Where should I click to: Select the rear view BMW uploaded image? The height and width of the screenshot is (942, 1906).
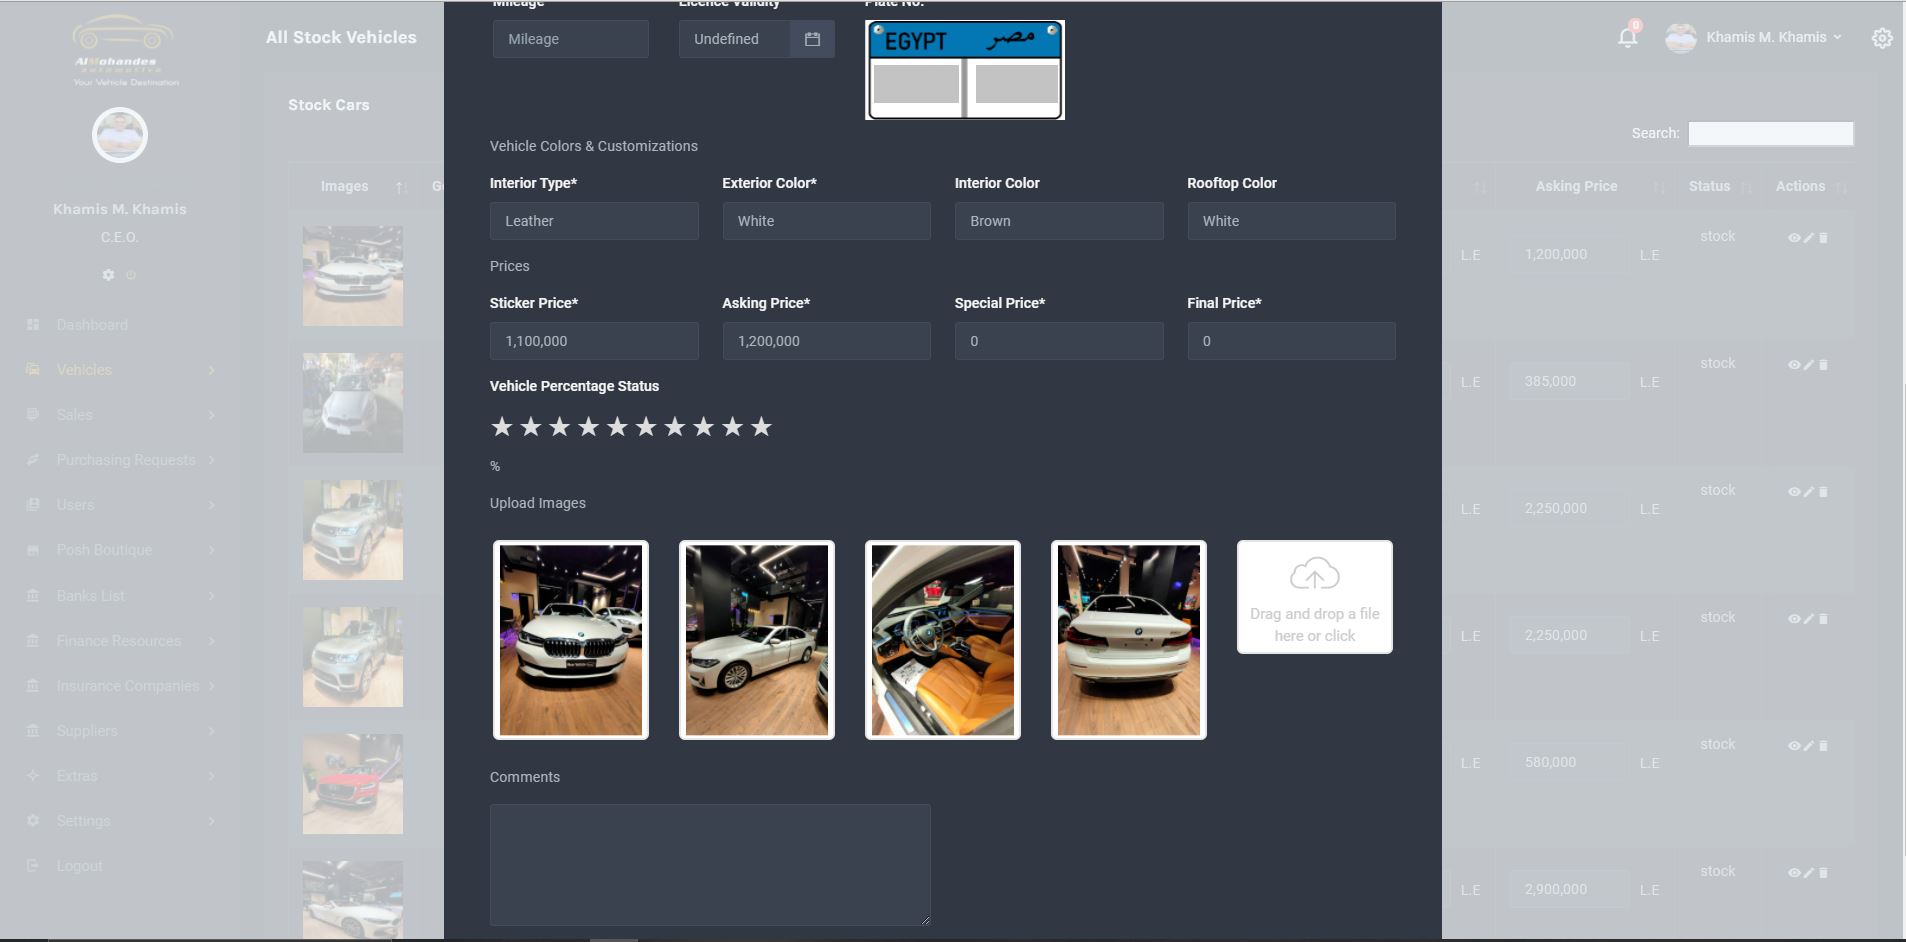pos(1129,640)
